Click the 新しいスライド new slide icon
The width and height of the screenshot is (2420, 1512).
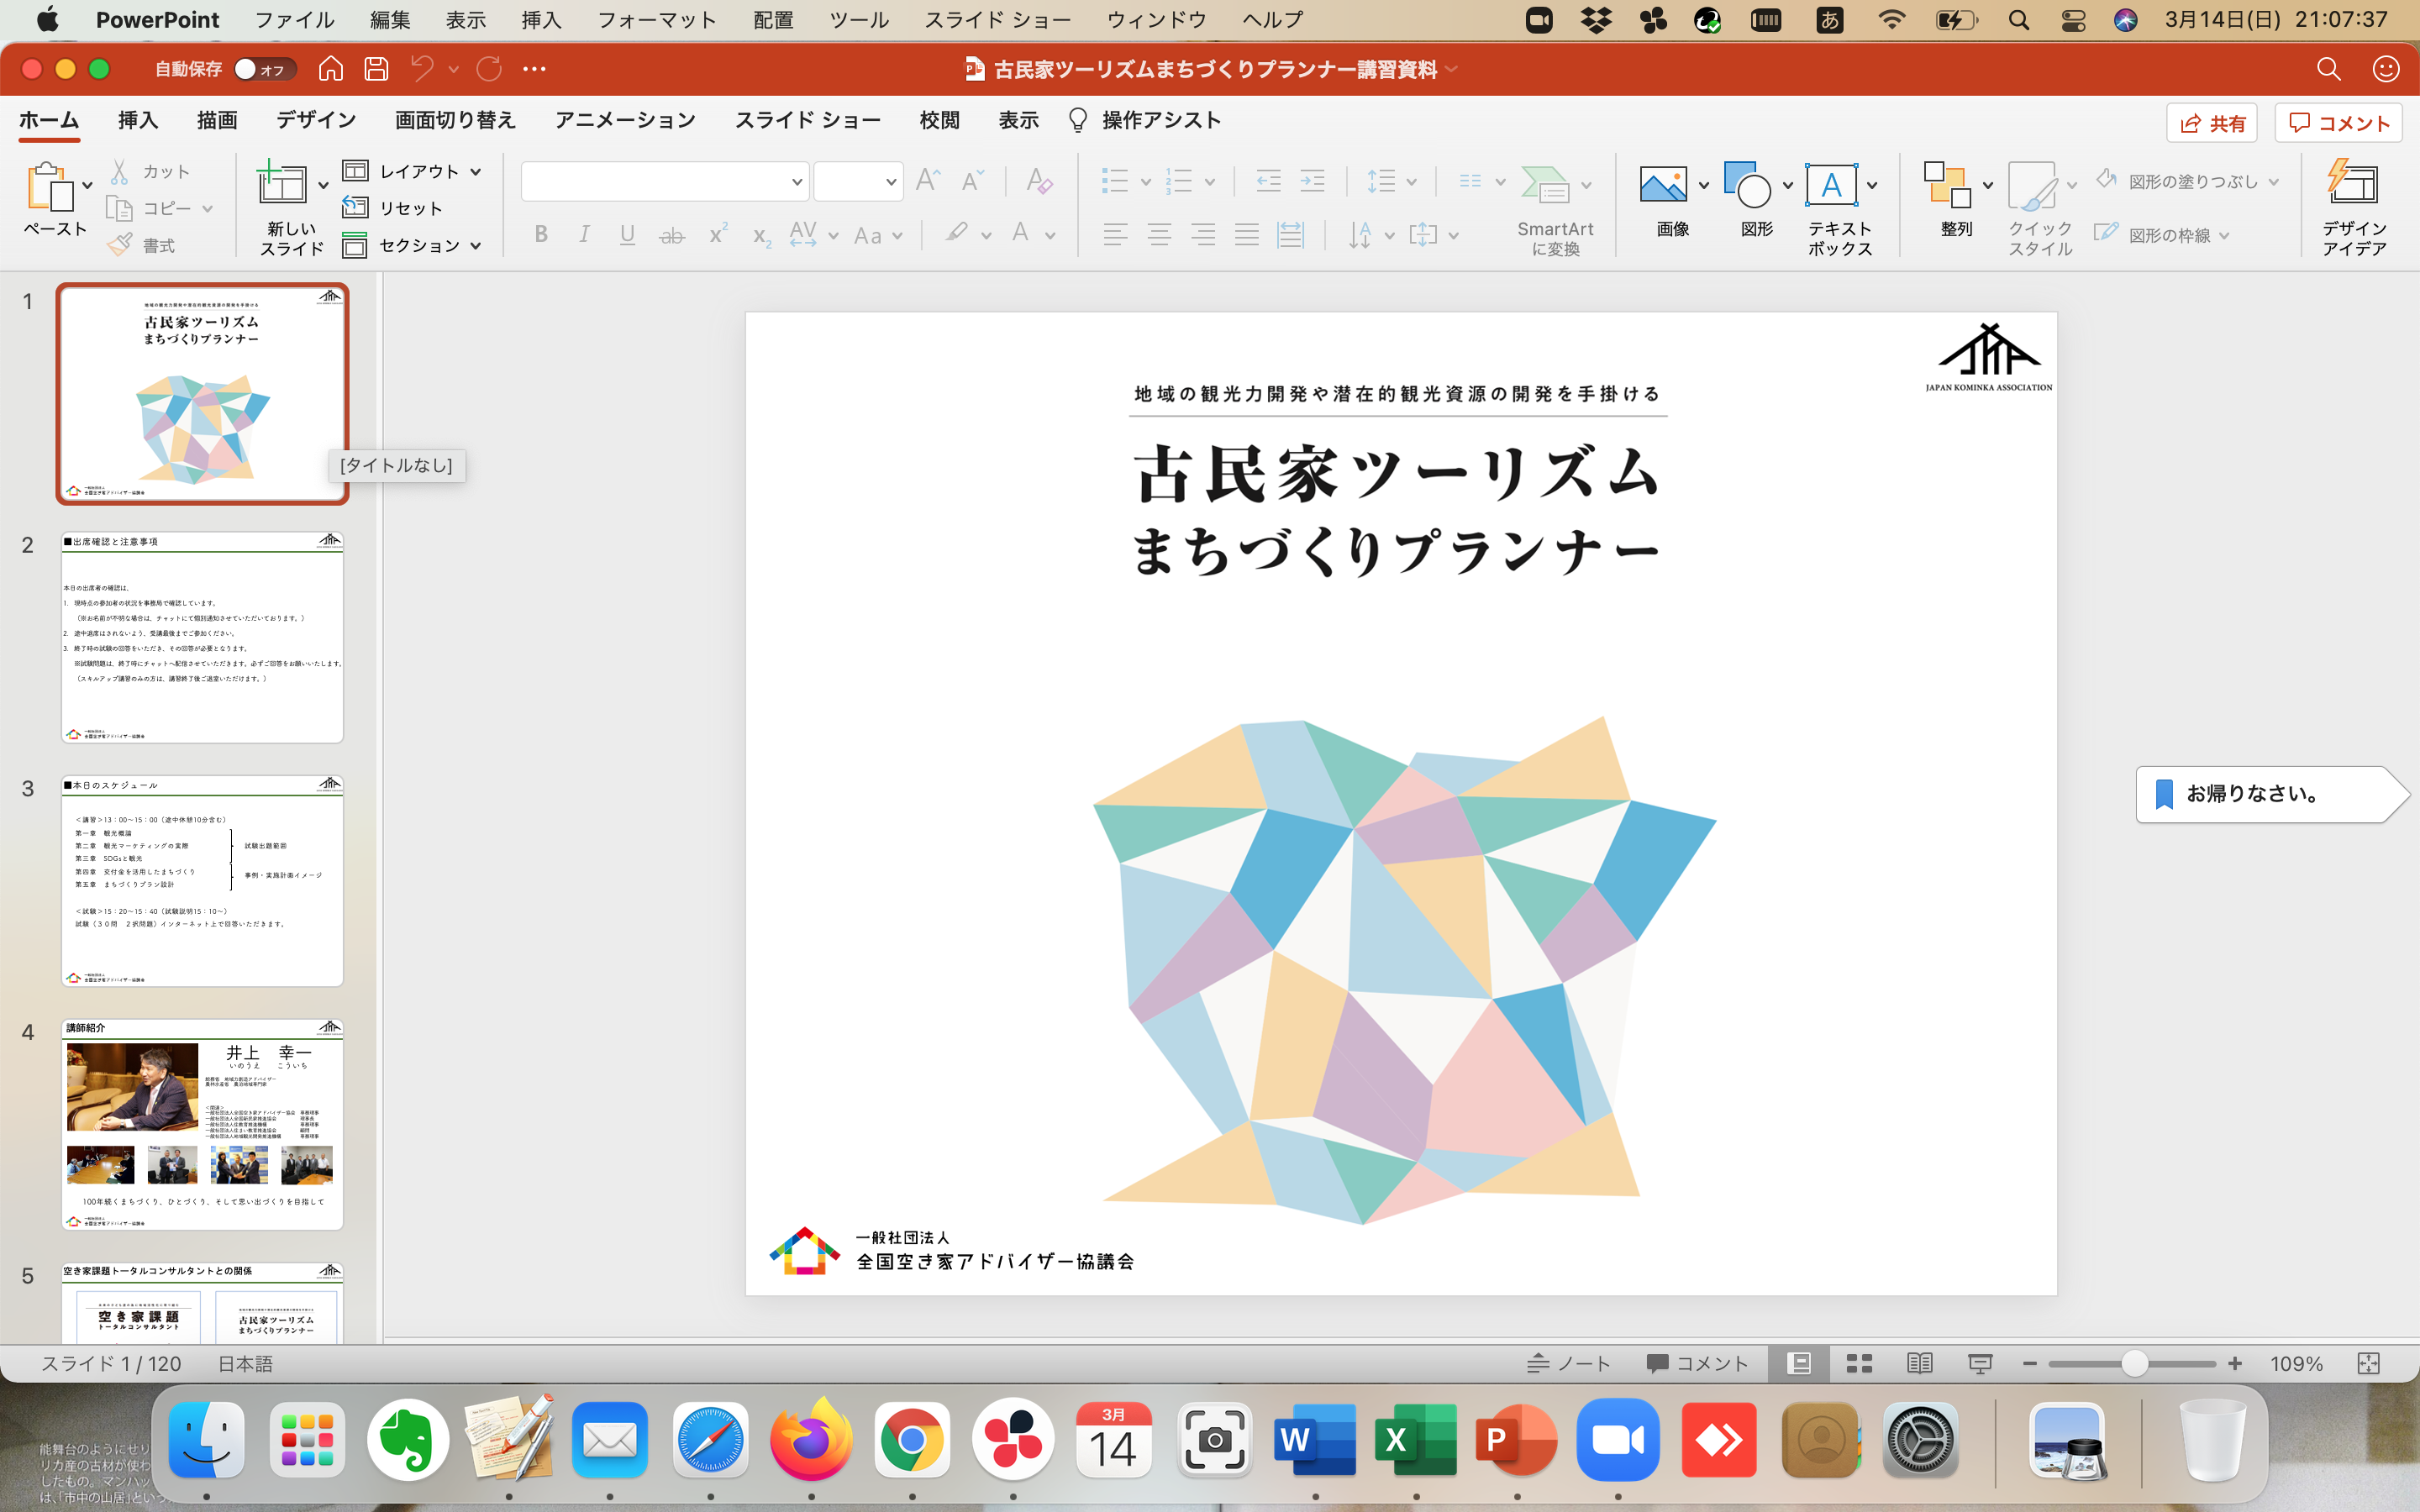click(x=282, y=184)
